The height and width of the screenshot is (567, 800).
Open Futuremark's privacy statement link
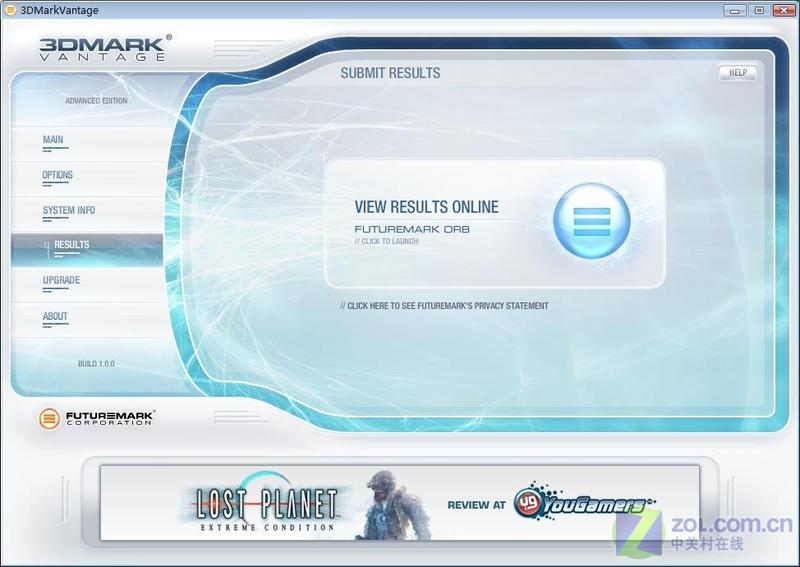(444, 306)
